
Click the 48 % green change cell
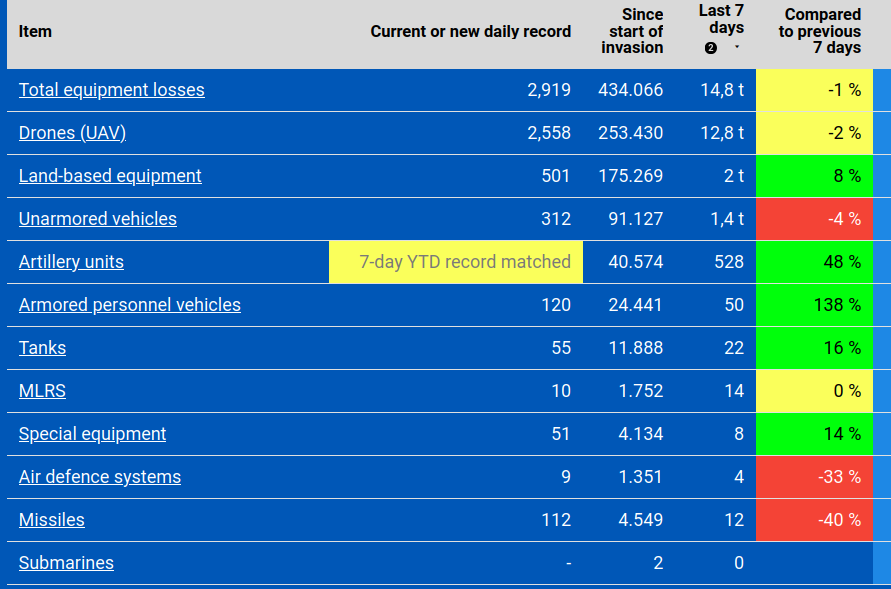click(x=814, y=262)
